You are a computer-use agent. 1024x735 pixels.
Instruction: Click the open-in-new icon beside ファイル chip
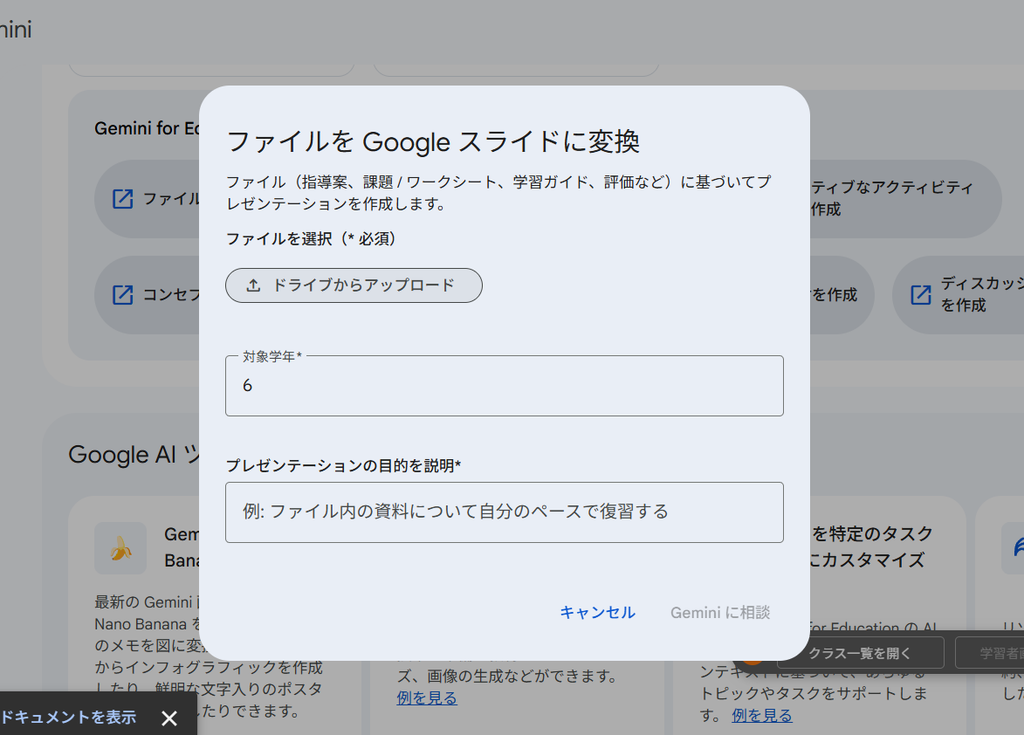point(123,199)
